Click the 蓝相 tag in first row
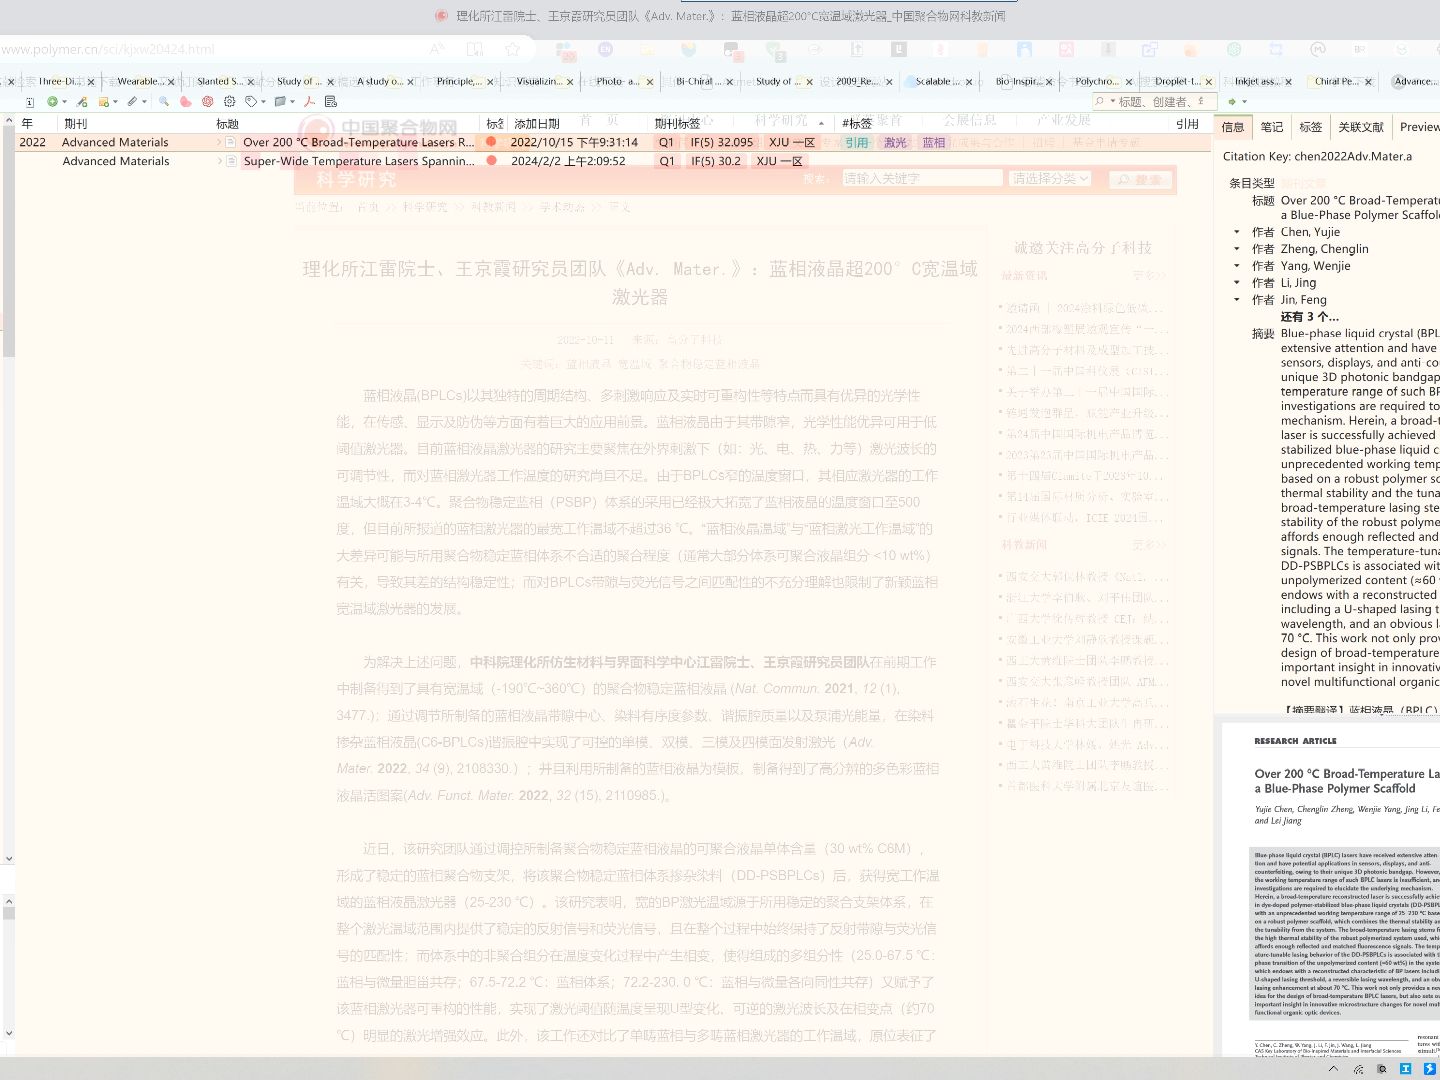Viewport: 1440px width, 1080px height. pyautogui.click(x=933, y=143)
